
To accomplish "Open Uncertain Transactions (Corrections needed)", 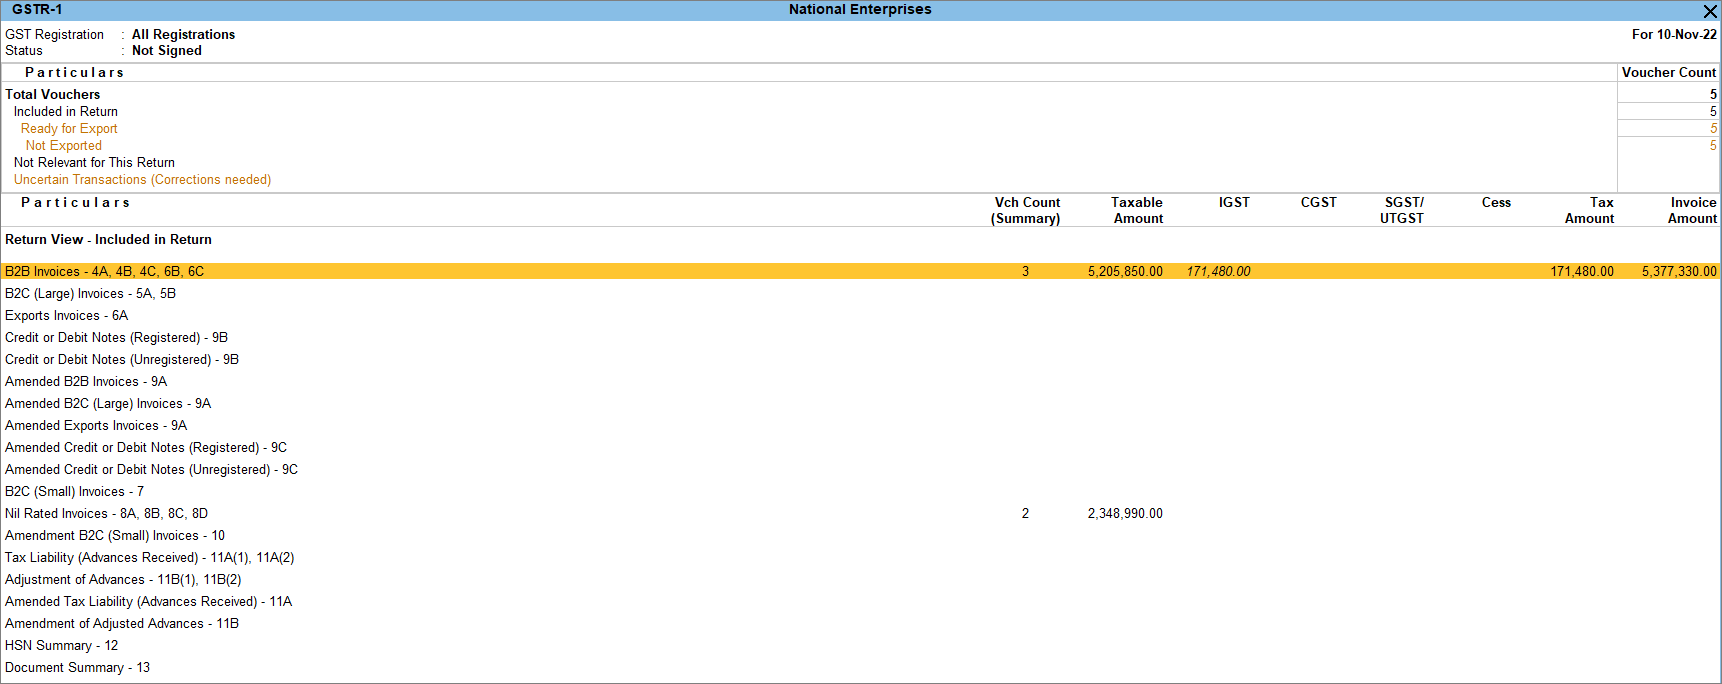I will 142,179.
